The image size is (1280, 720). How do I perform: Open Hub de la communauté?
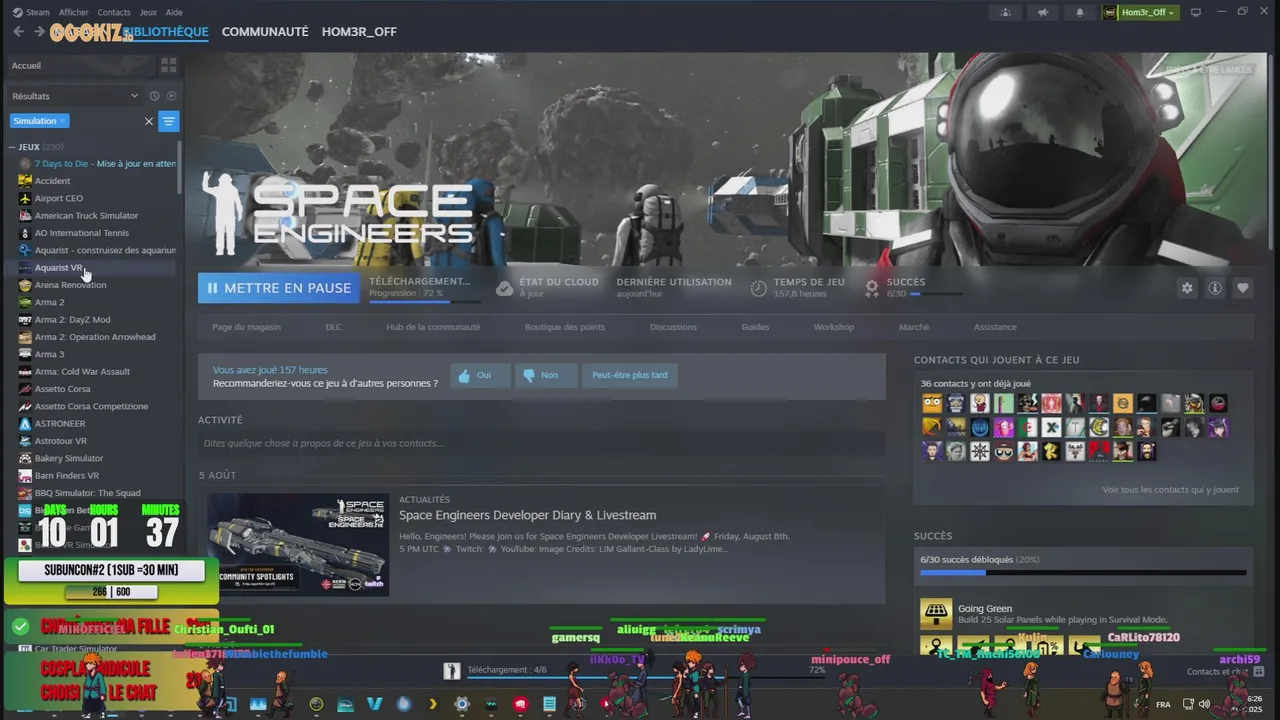pos(433,327)
